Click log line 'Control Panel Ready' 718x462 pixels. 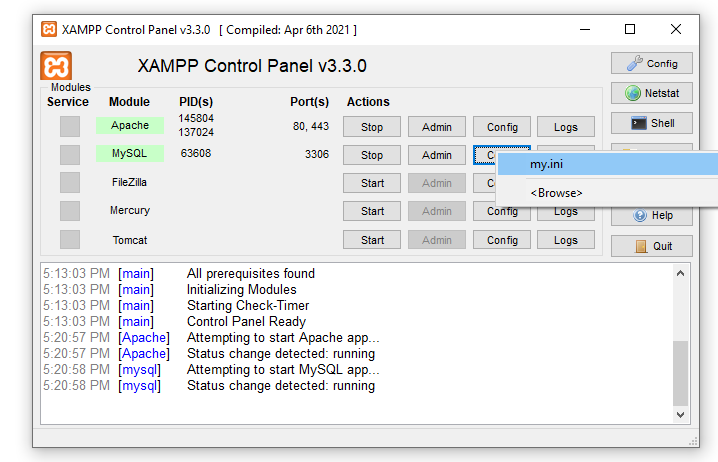pos(246,321)
